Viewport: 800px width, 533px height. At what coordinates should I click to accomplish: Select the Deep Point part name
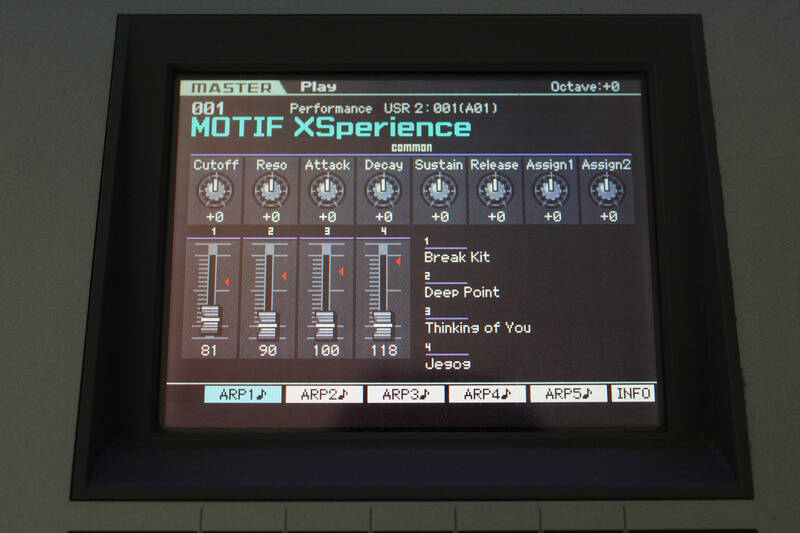click(x=462, y=292)
